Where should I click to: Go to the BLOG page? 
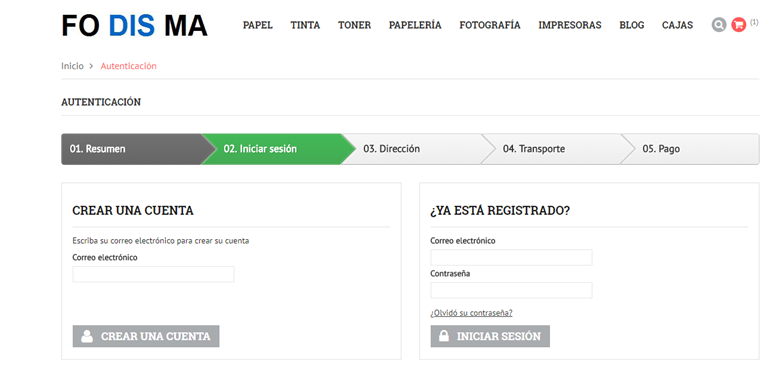[x=632, y=25]
